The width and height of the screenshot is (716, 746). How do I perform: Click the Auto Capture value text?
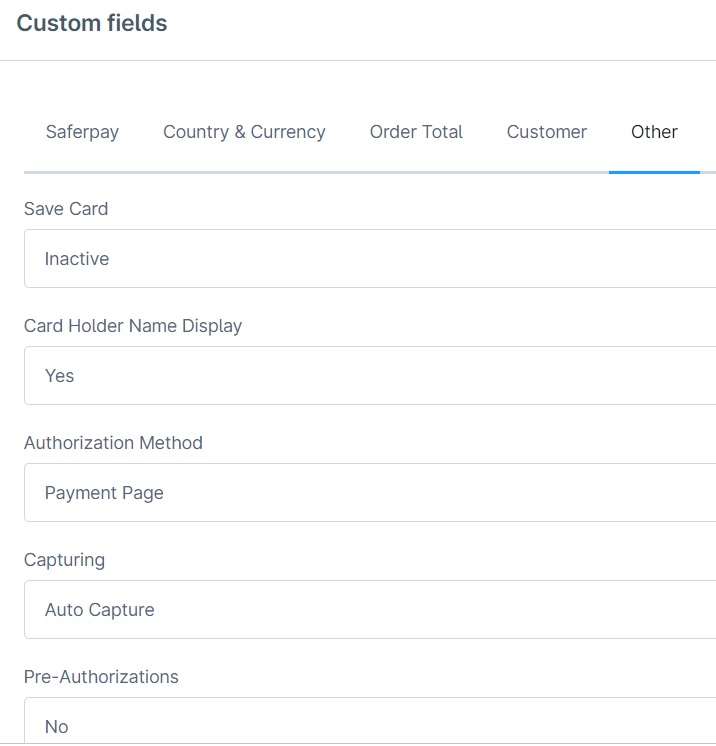click(x=100, y=610)
